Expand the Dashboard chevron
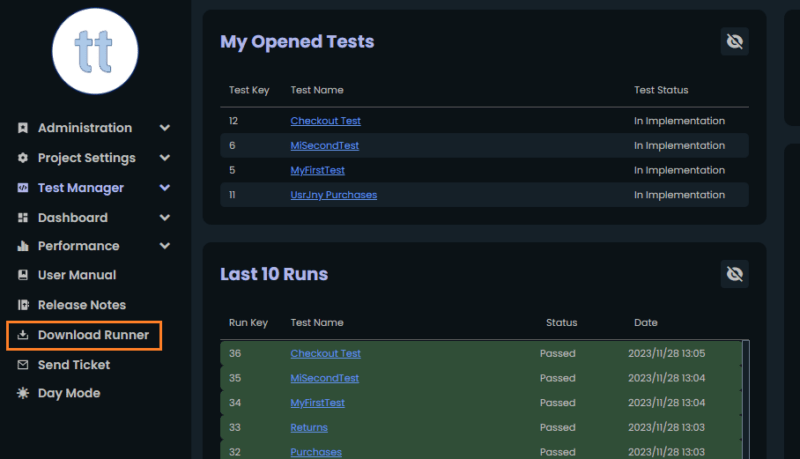Image resolution: width=800 pixels, height=459 pixels. (x=165, y=218)
